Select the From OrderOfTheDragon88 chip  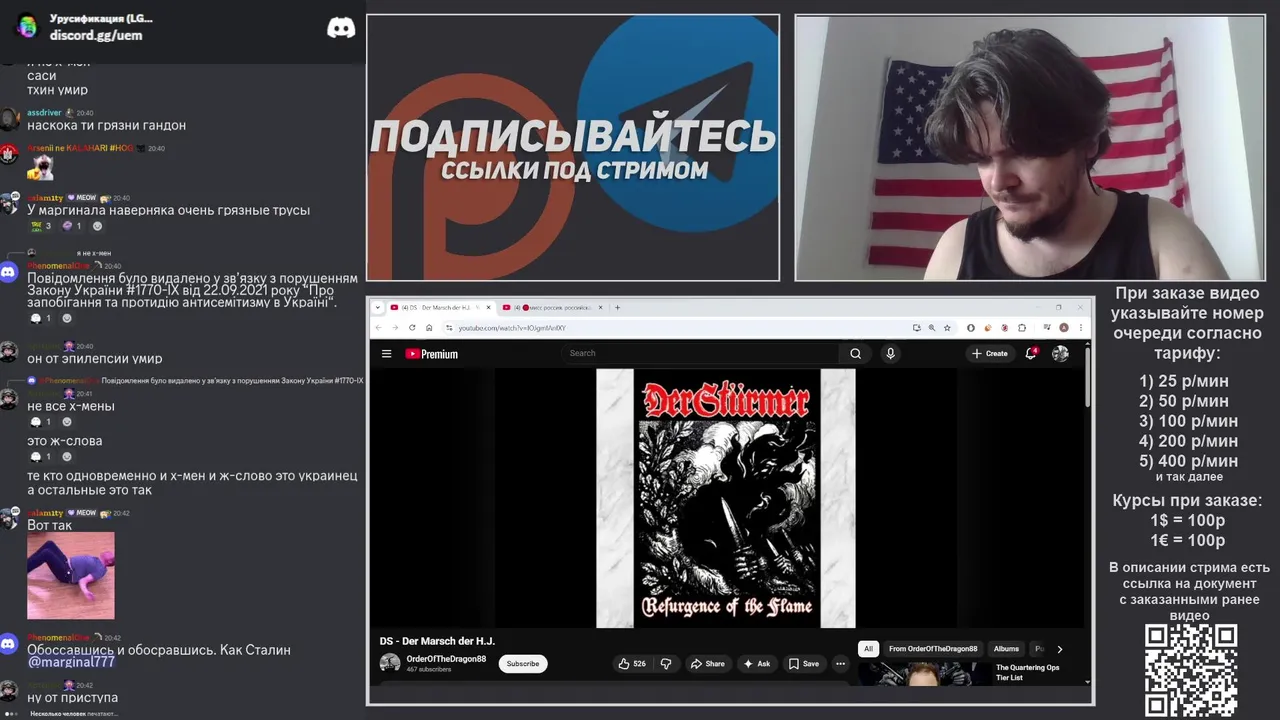pyautogui.click(x=933, y=649)
